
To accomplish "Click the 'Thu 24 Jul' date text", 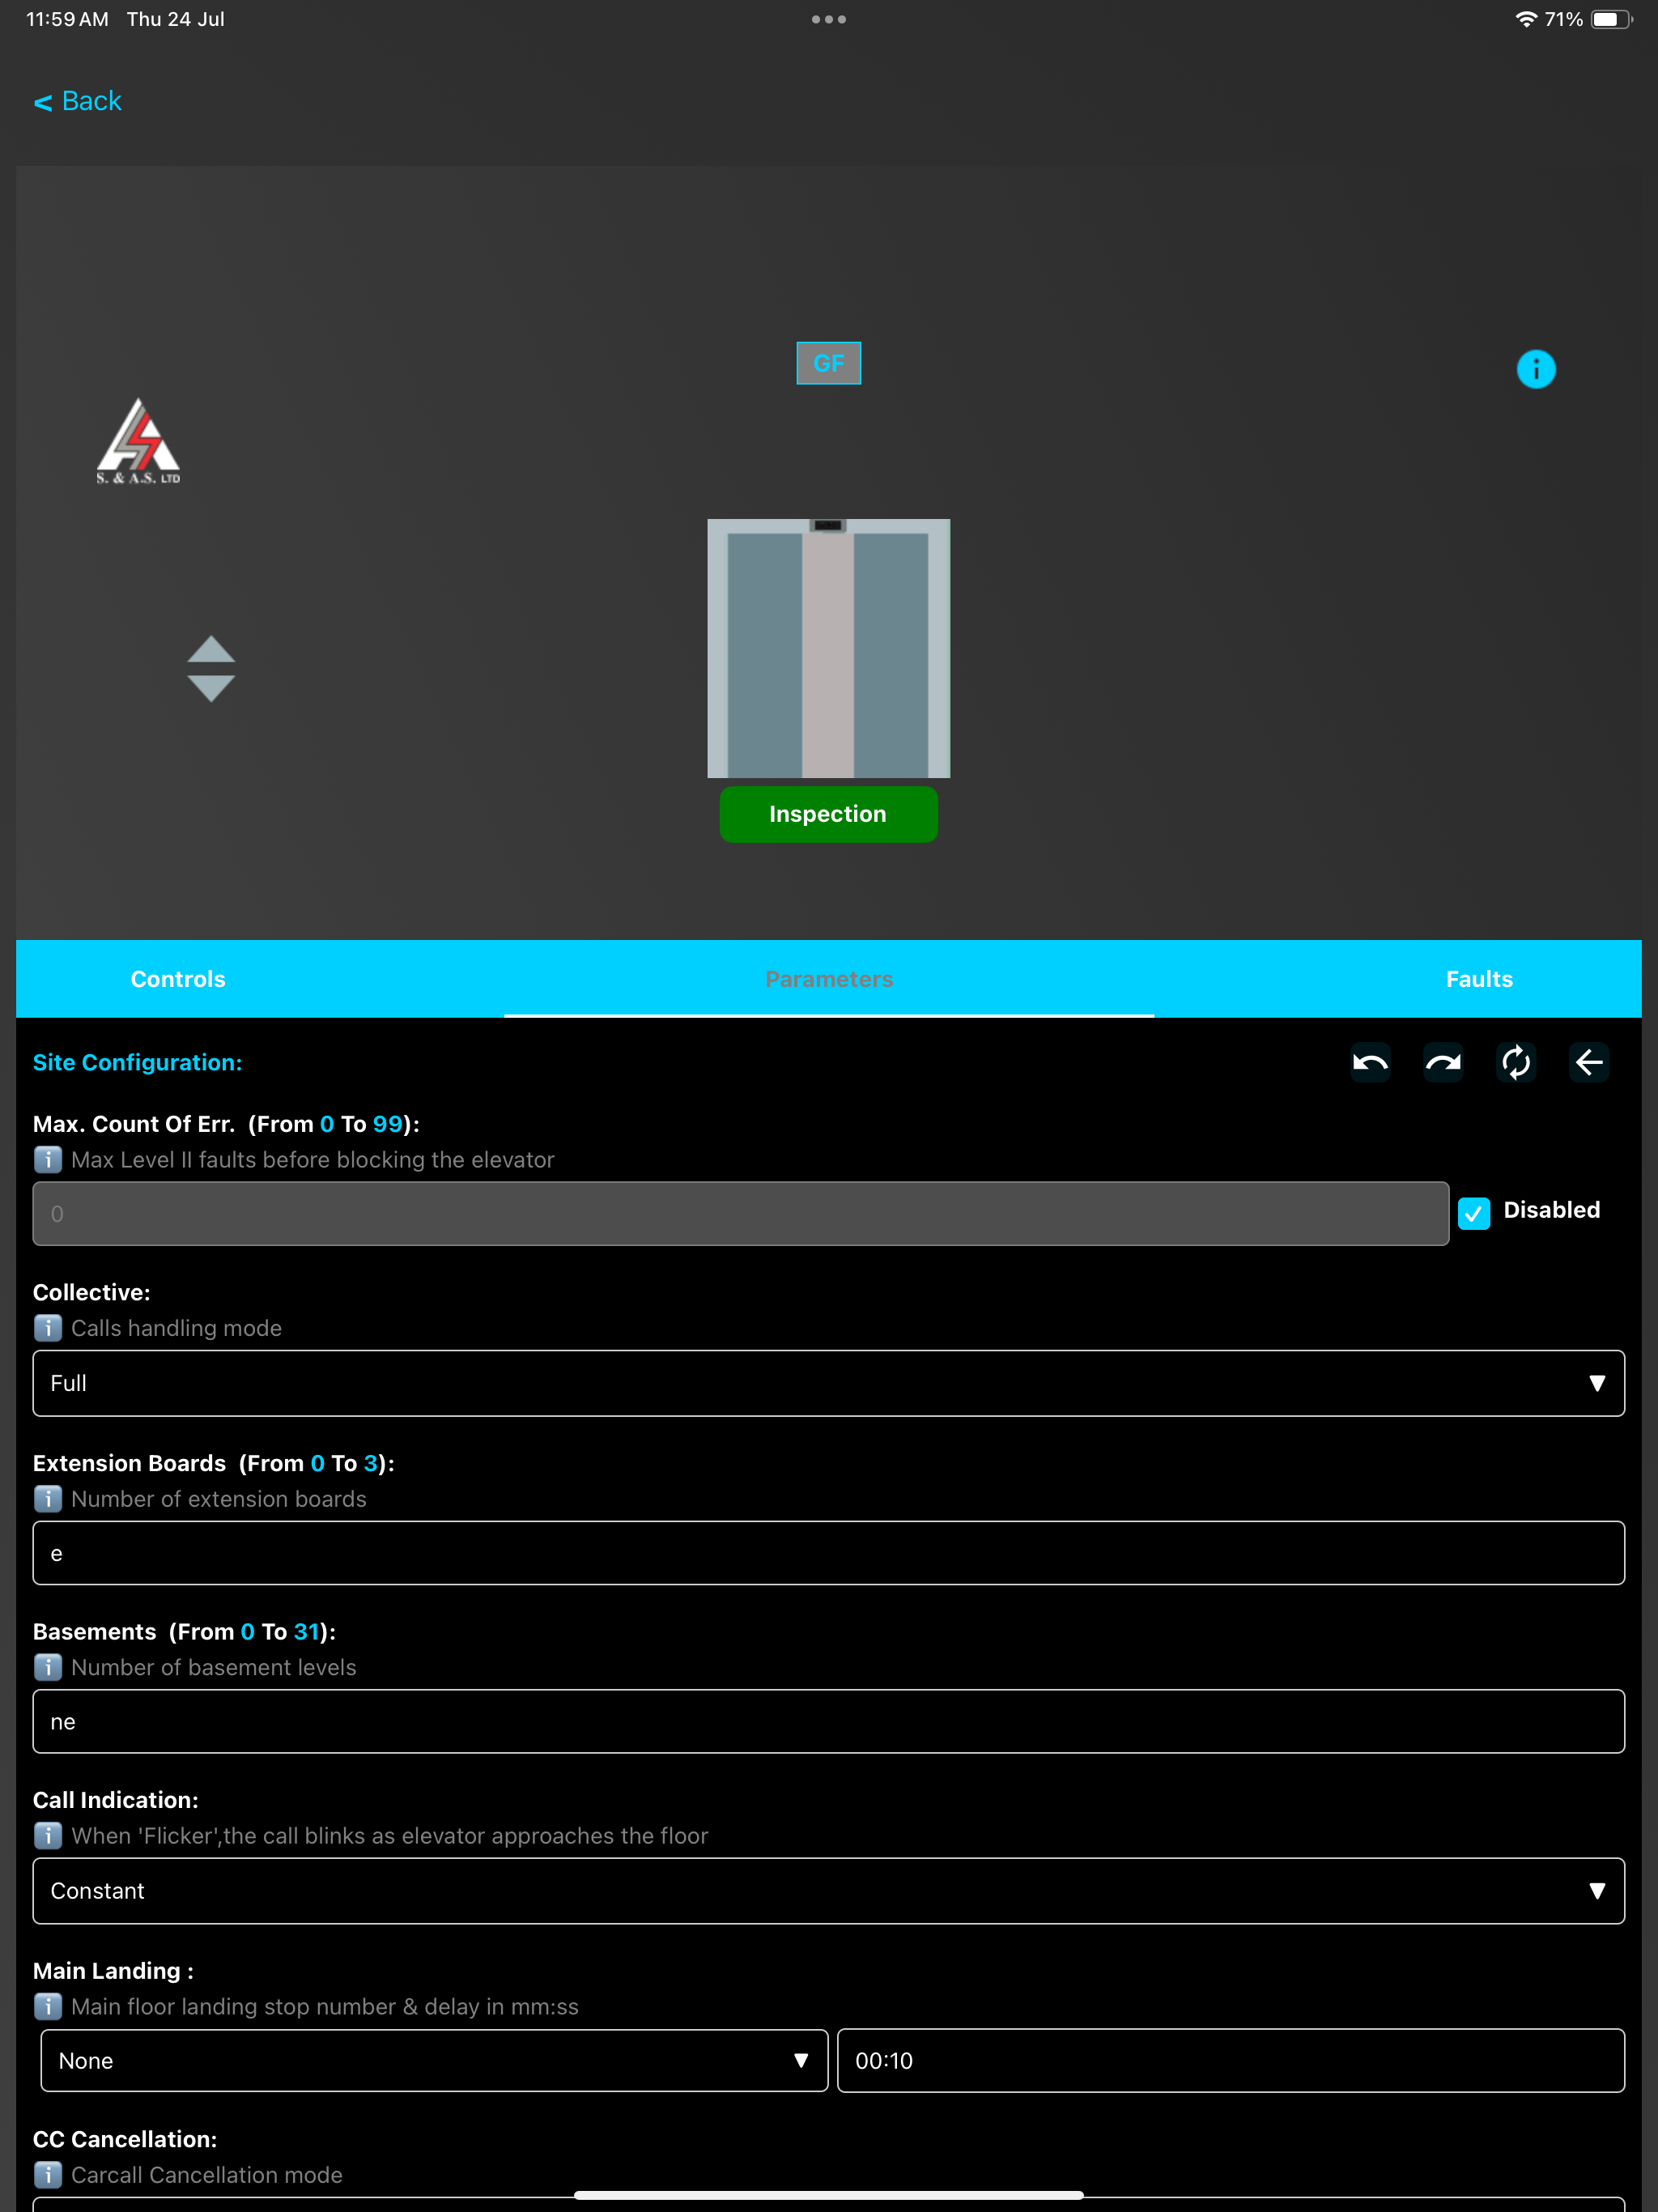I will 175,19.
